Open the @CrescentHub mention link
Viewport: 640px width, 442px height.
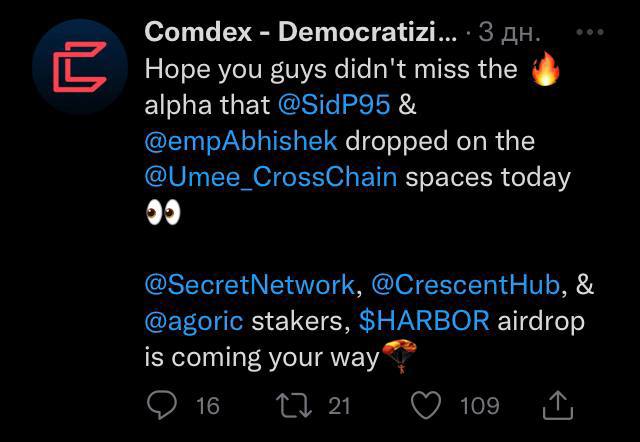tap(465, 284)
